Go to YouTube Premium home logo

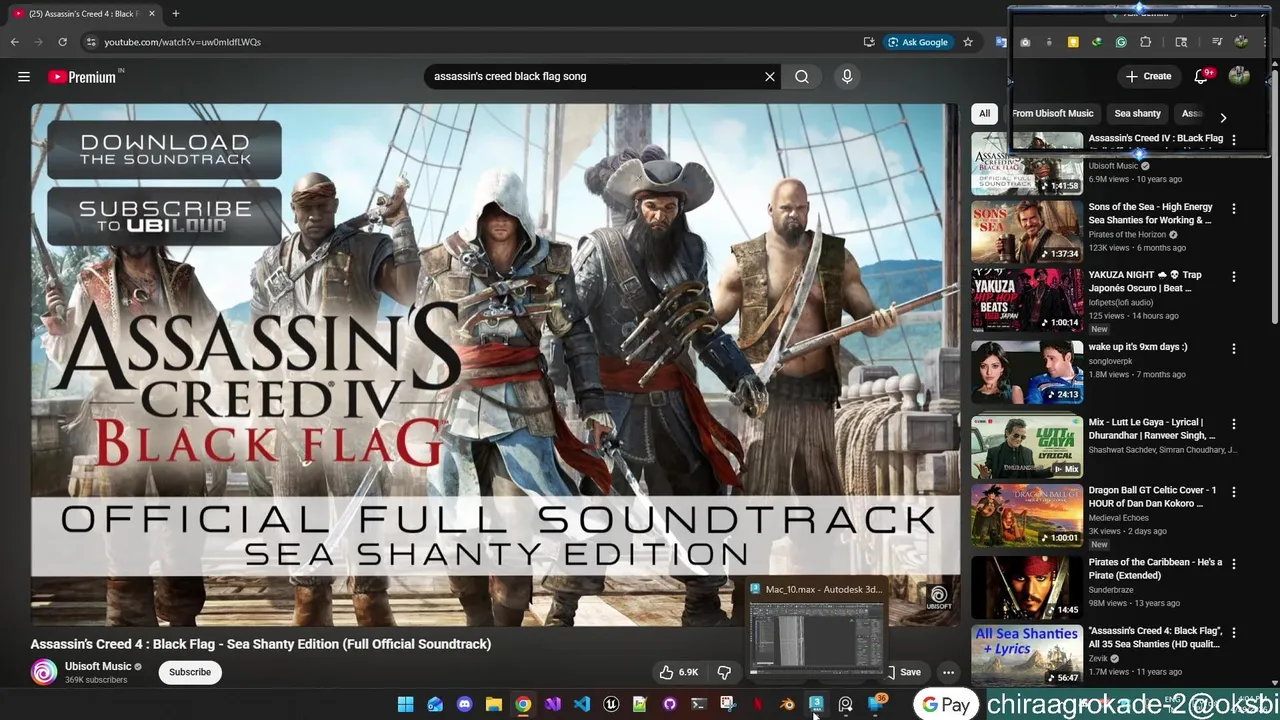(x=82, y=76)
